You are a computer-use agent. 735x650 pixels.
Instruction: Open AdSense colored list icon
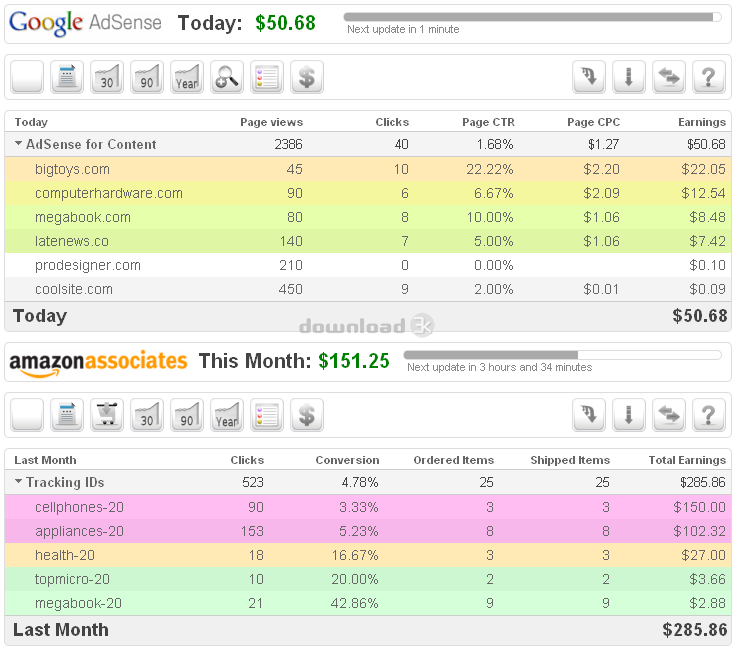pos(267,76)
